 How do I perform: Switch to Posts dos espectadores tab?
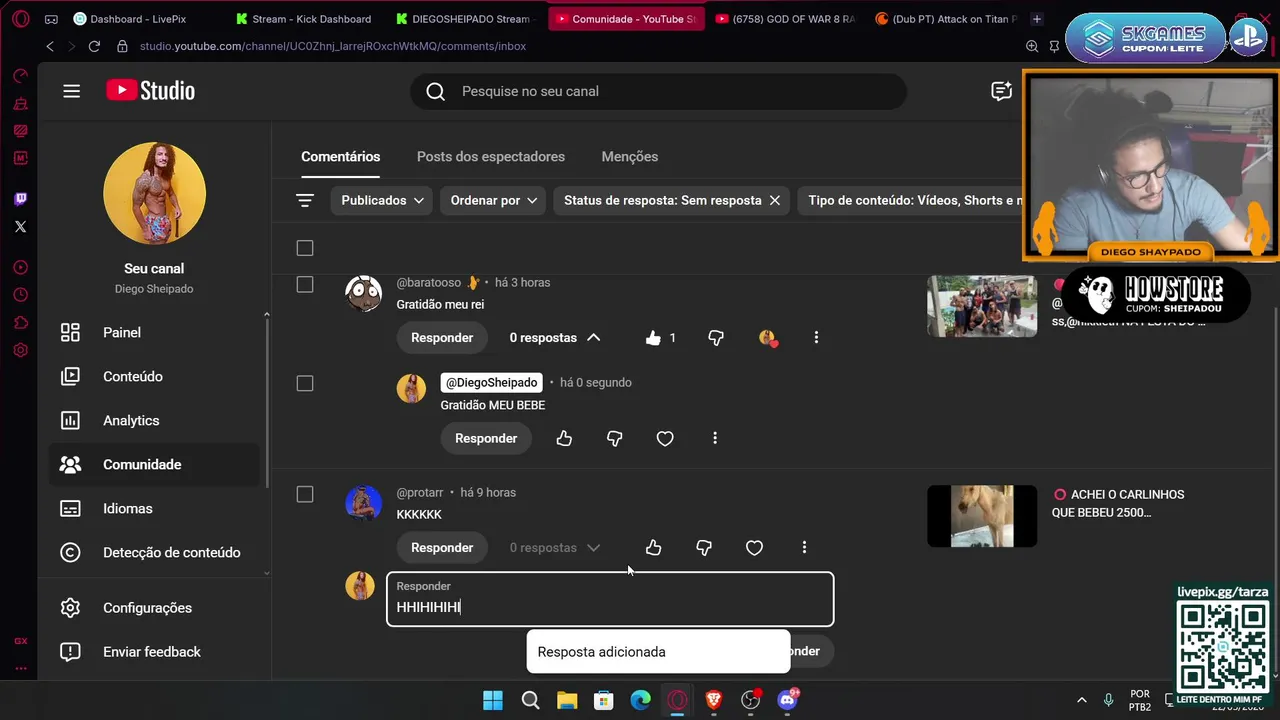click(491, 157)
